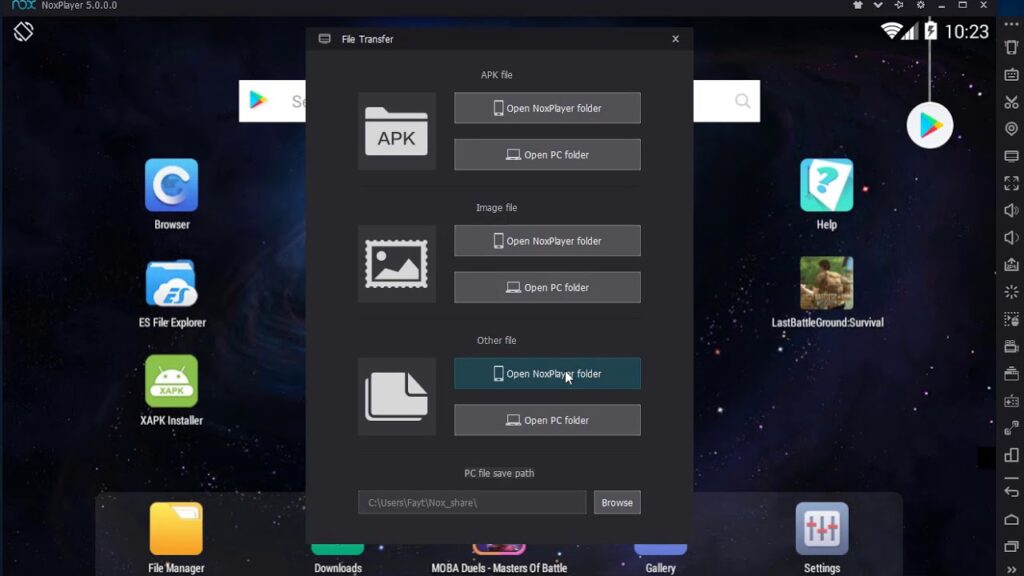
Task: Open NoxPlayer system settings gear
Action: pos(920,5)
